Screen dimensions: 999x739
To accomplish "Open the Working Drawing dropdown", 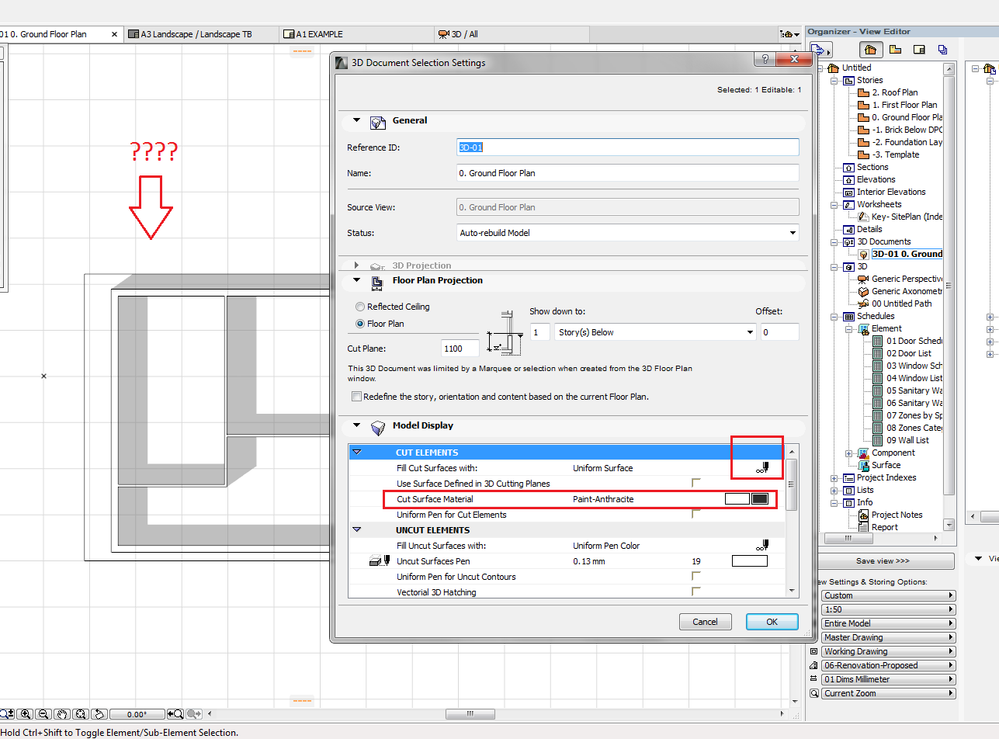I will [888, 652].
